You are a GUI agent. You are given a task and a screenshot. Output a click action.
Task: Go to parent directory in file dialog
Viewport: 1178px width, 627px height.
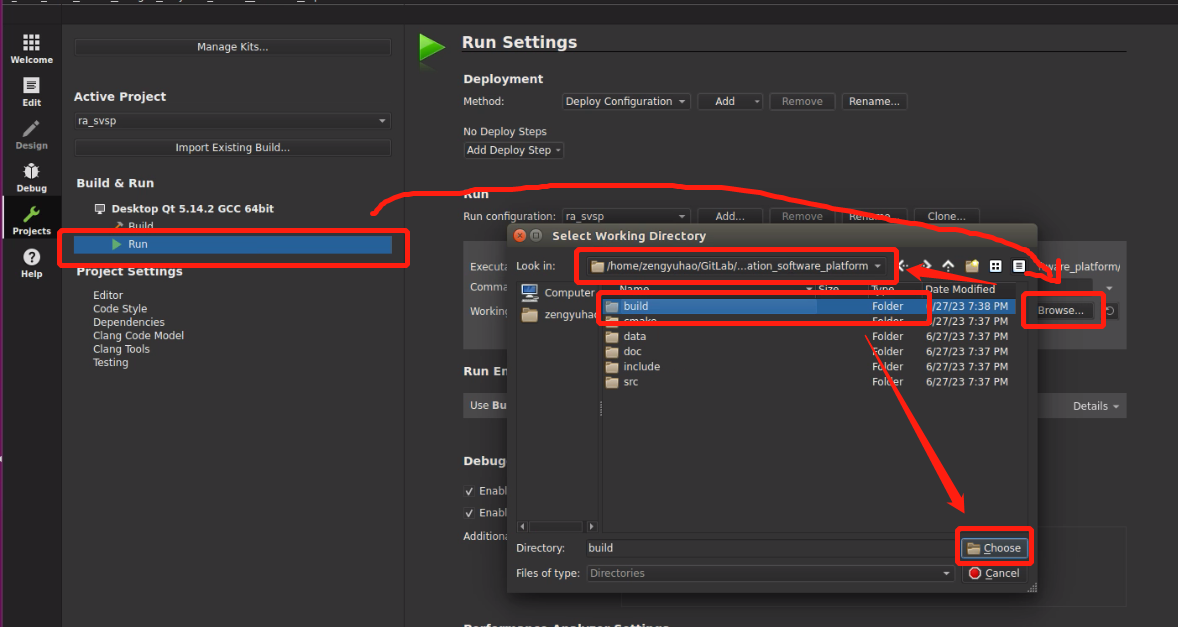point(948,266)
